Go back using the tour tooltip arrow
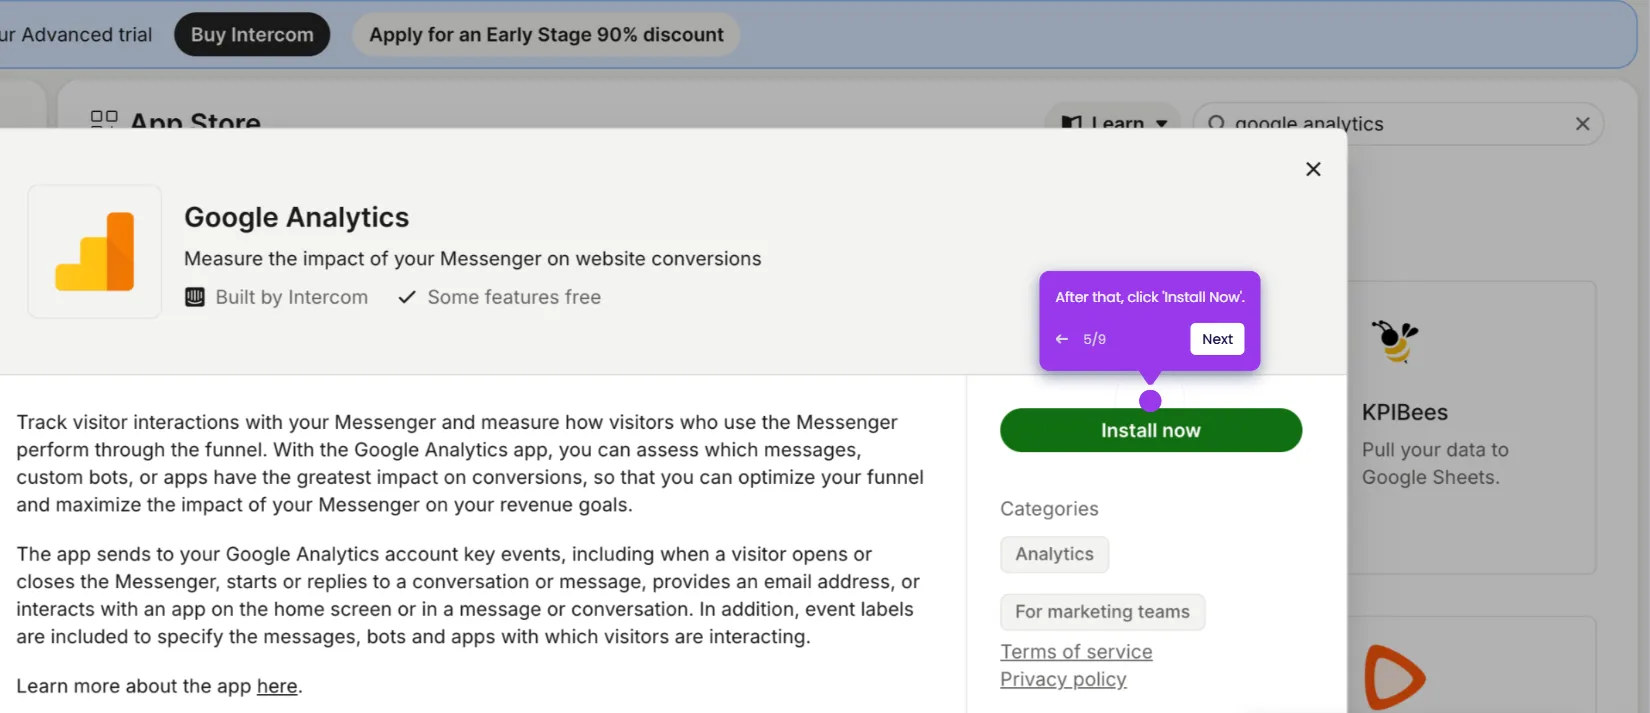Image resolution: width=1650 pixels, height=713 pixels. pyautogui.click(x=1062, y=339)
